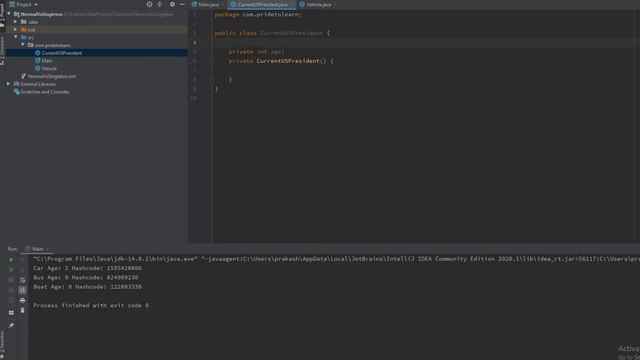Image resolution: width=640 pixels, height=360 pixels.
Task: Click the Scratches and Consoles icon
Action: (x=17, y=92)
